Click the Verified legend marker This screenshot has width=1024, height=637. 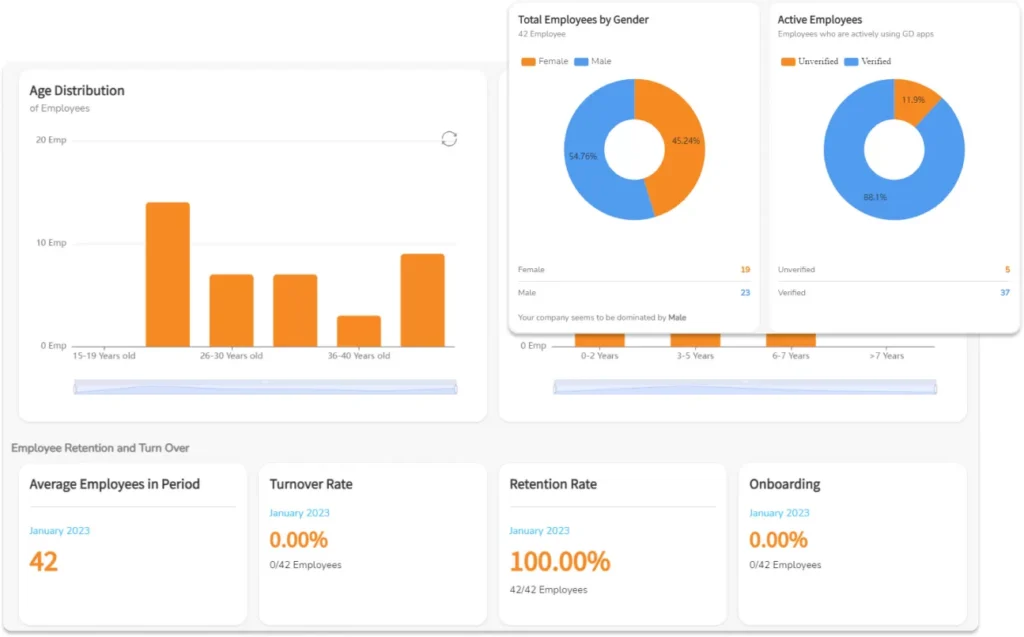click(x=849, y=62)
